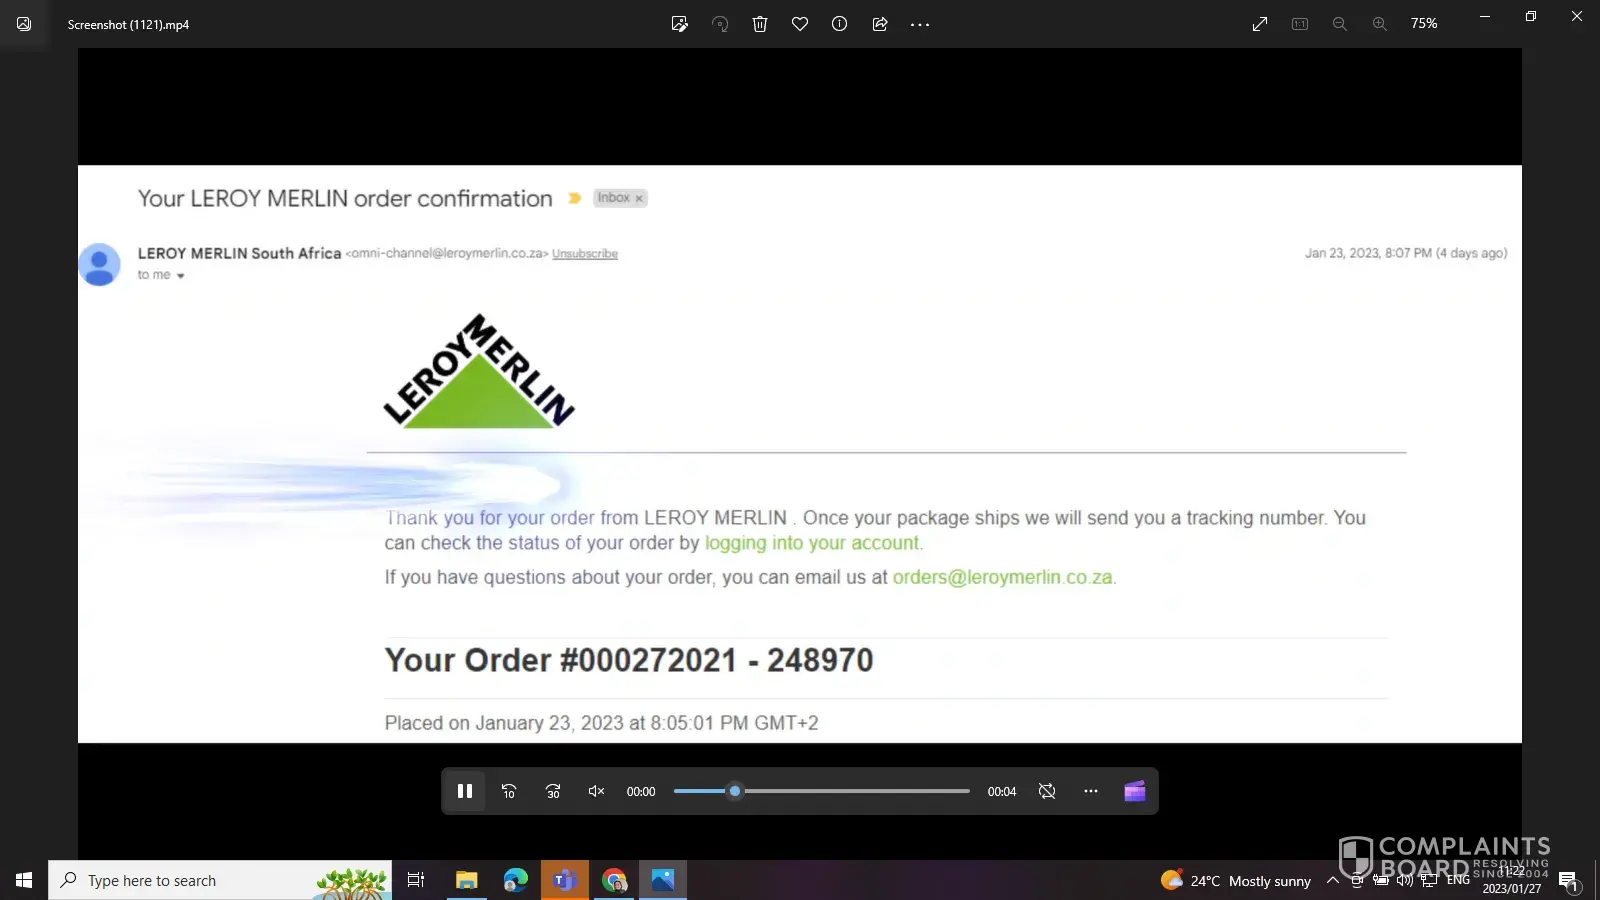Launch Microsoft Edge from the taskbar
Viewport: 1600px width, 900px height.
coord(515,880)
